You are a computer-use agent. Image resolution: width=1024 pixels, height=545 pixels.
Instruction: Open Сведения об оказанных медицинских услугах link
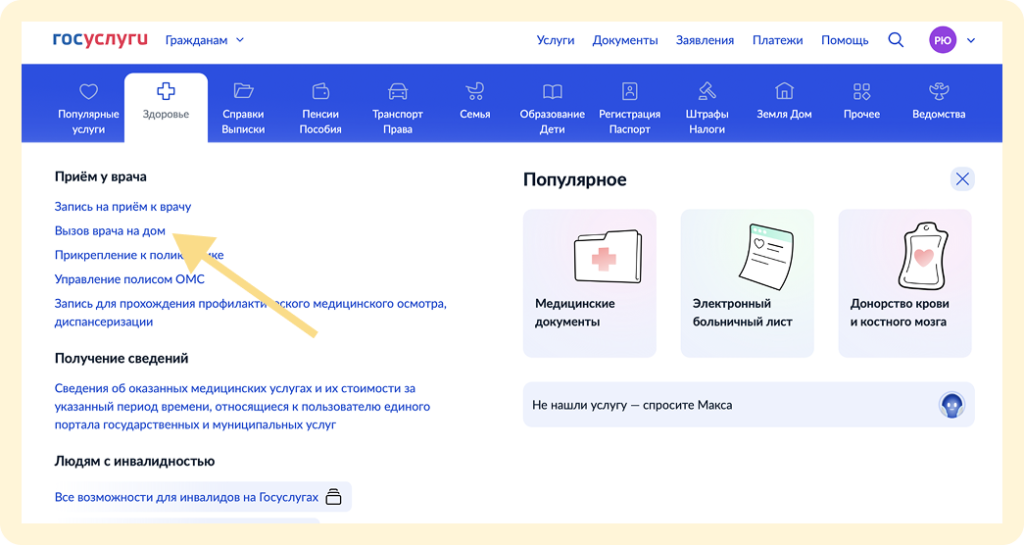tap(242, 406)
